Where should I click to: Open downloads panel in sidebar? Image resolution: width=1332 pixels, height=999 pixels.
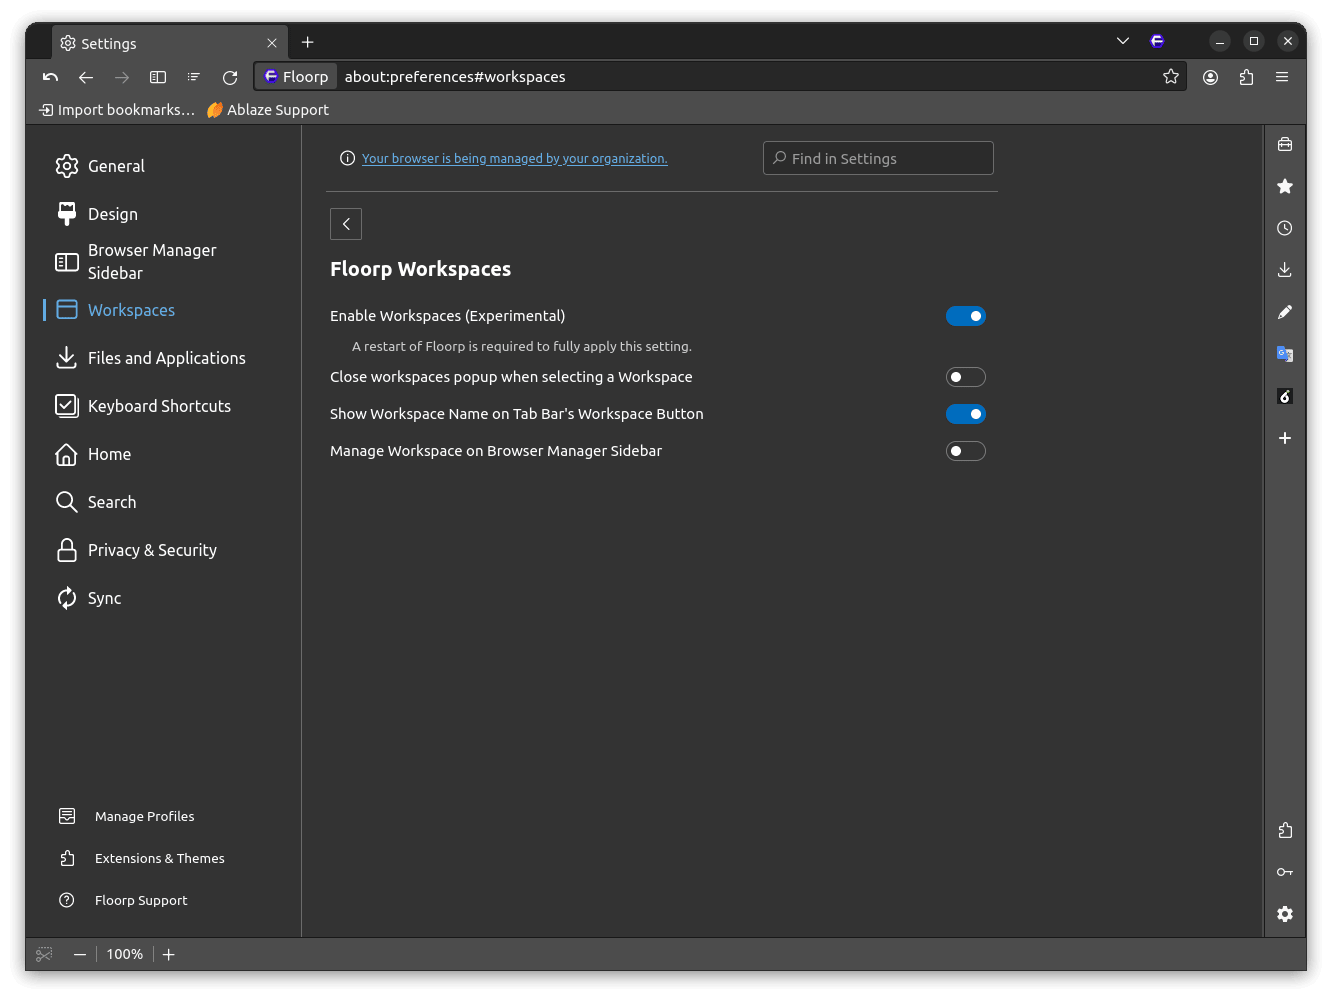(x=1285, y=270)
